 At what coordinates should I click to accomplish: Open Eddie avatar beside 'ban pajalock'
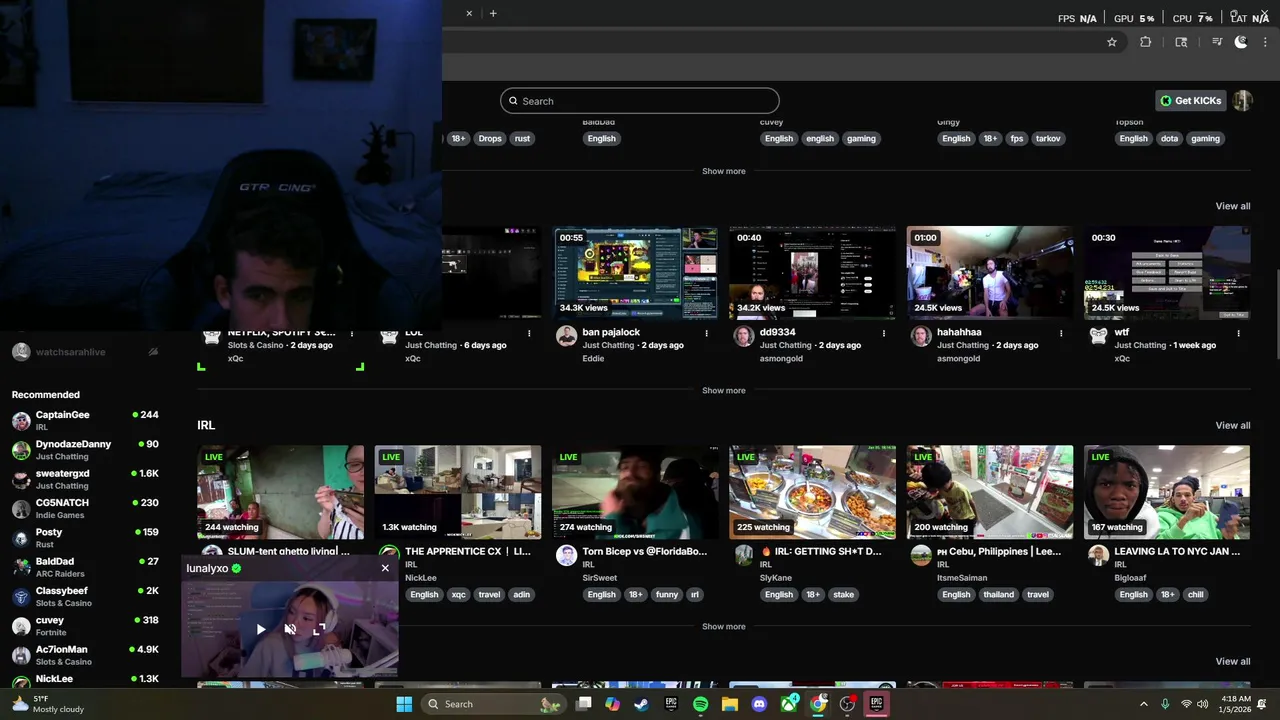click(x=567, y=336)
